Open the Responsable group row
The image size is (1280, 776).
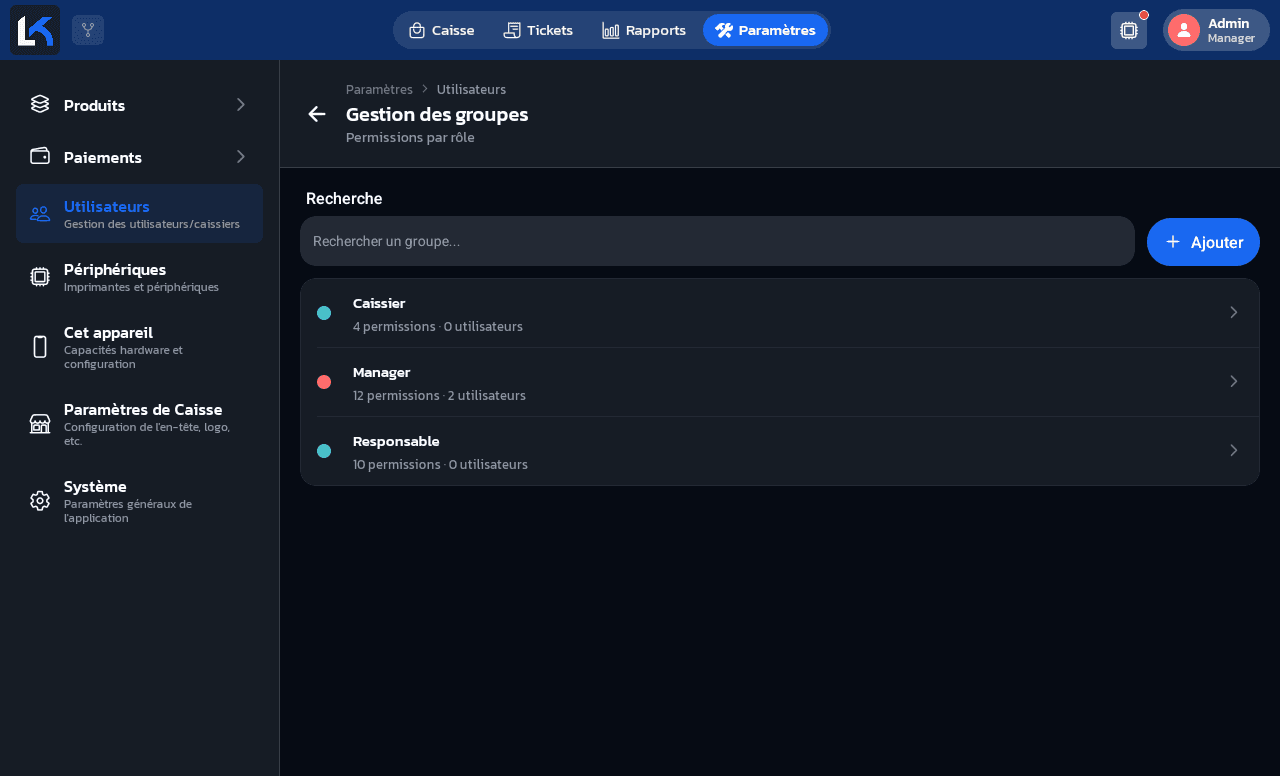pyautogui.click(x=780, y=451)
